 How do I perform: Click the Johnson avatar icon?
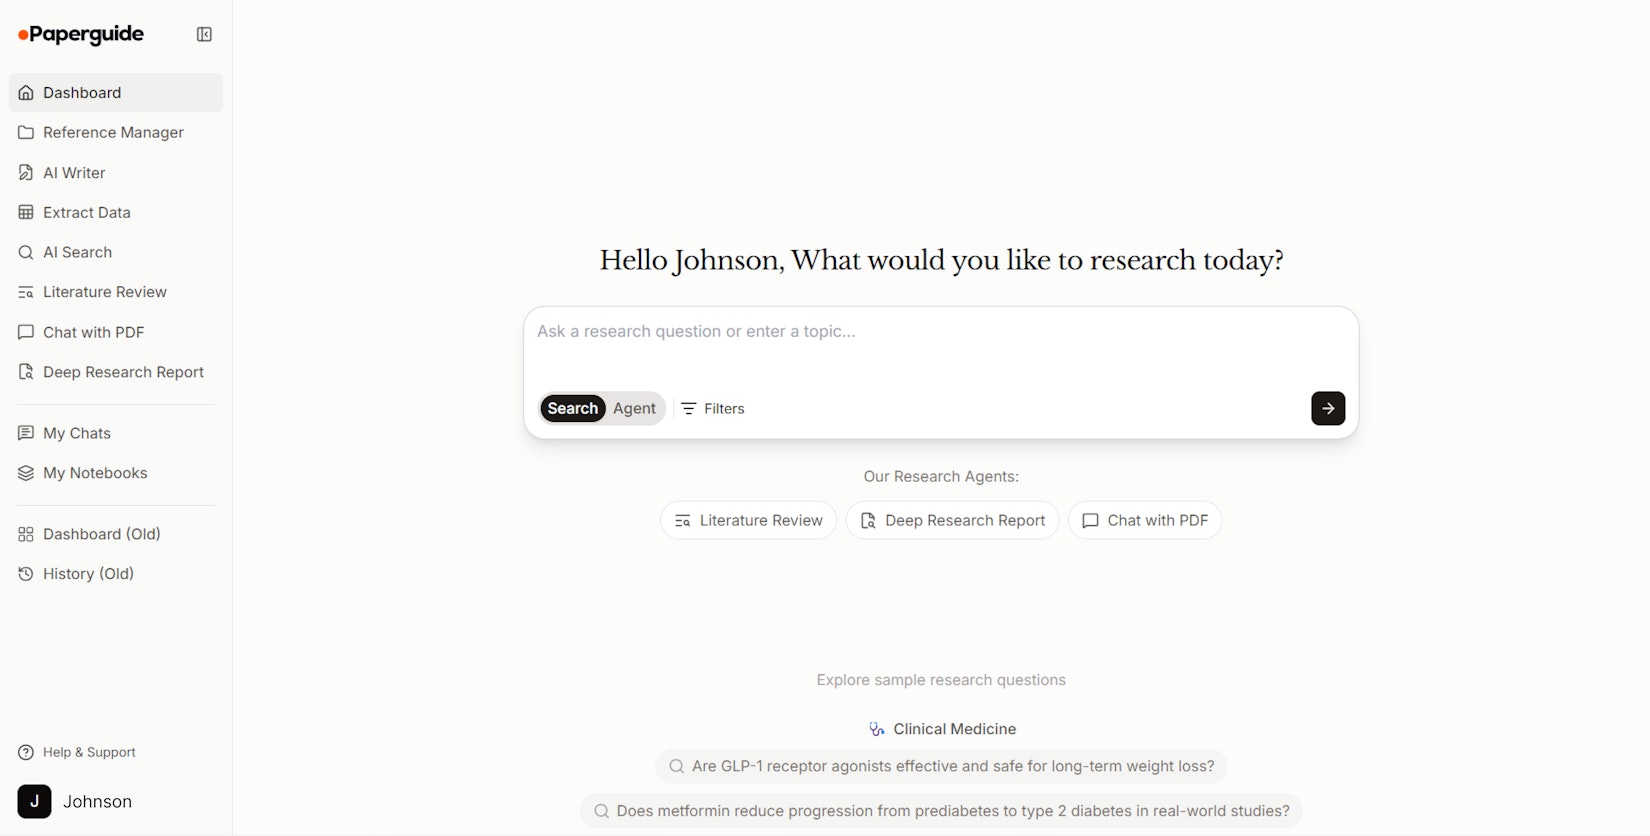coord(34,801)
